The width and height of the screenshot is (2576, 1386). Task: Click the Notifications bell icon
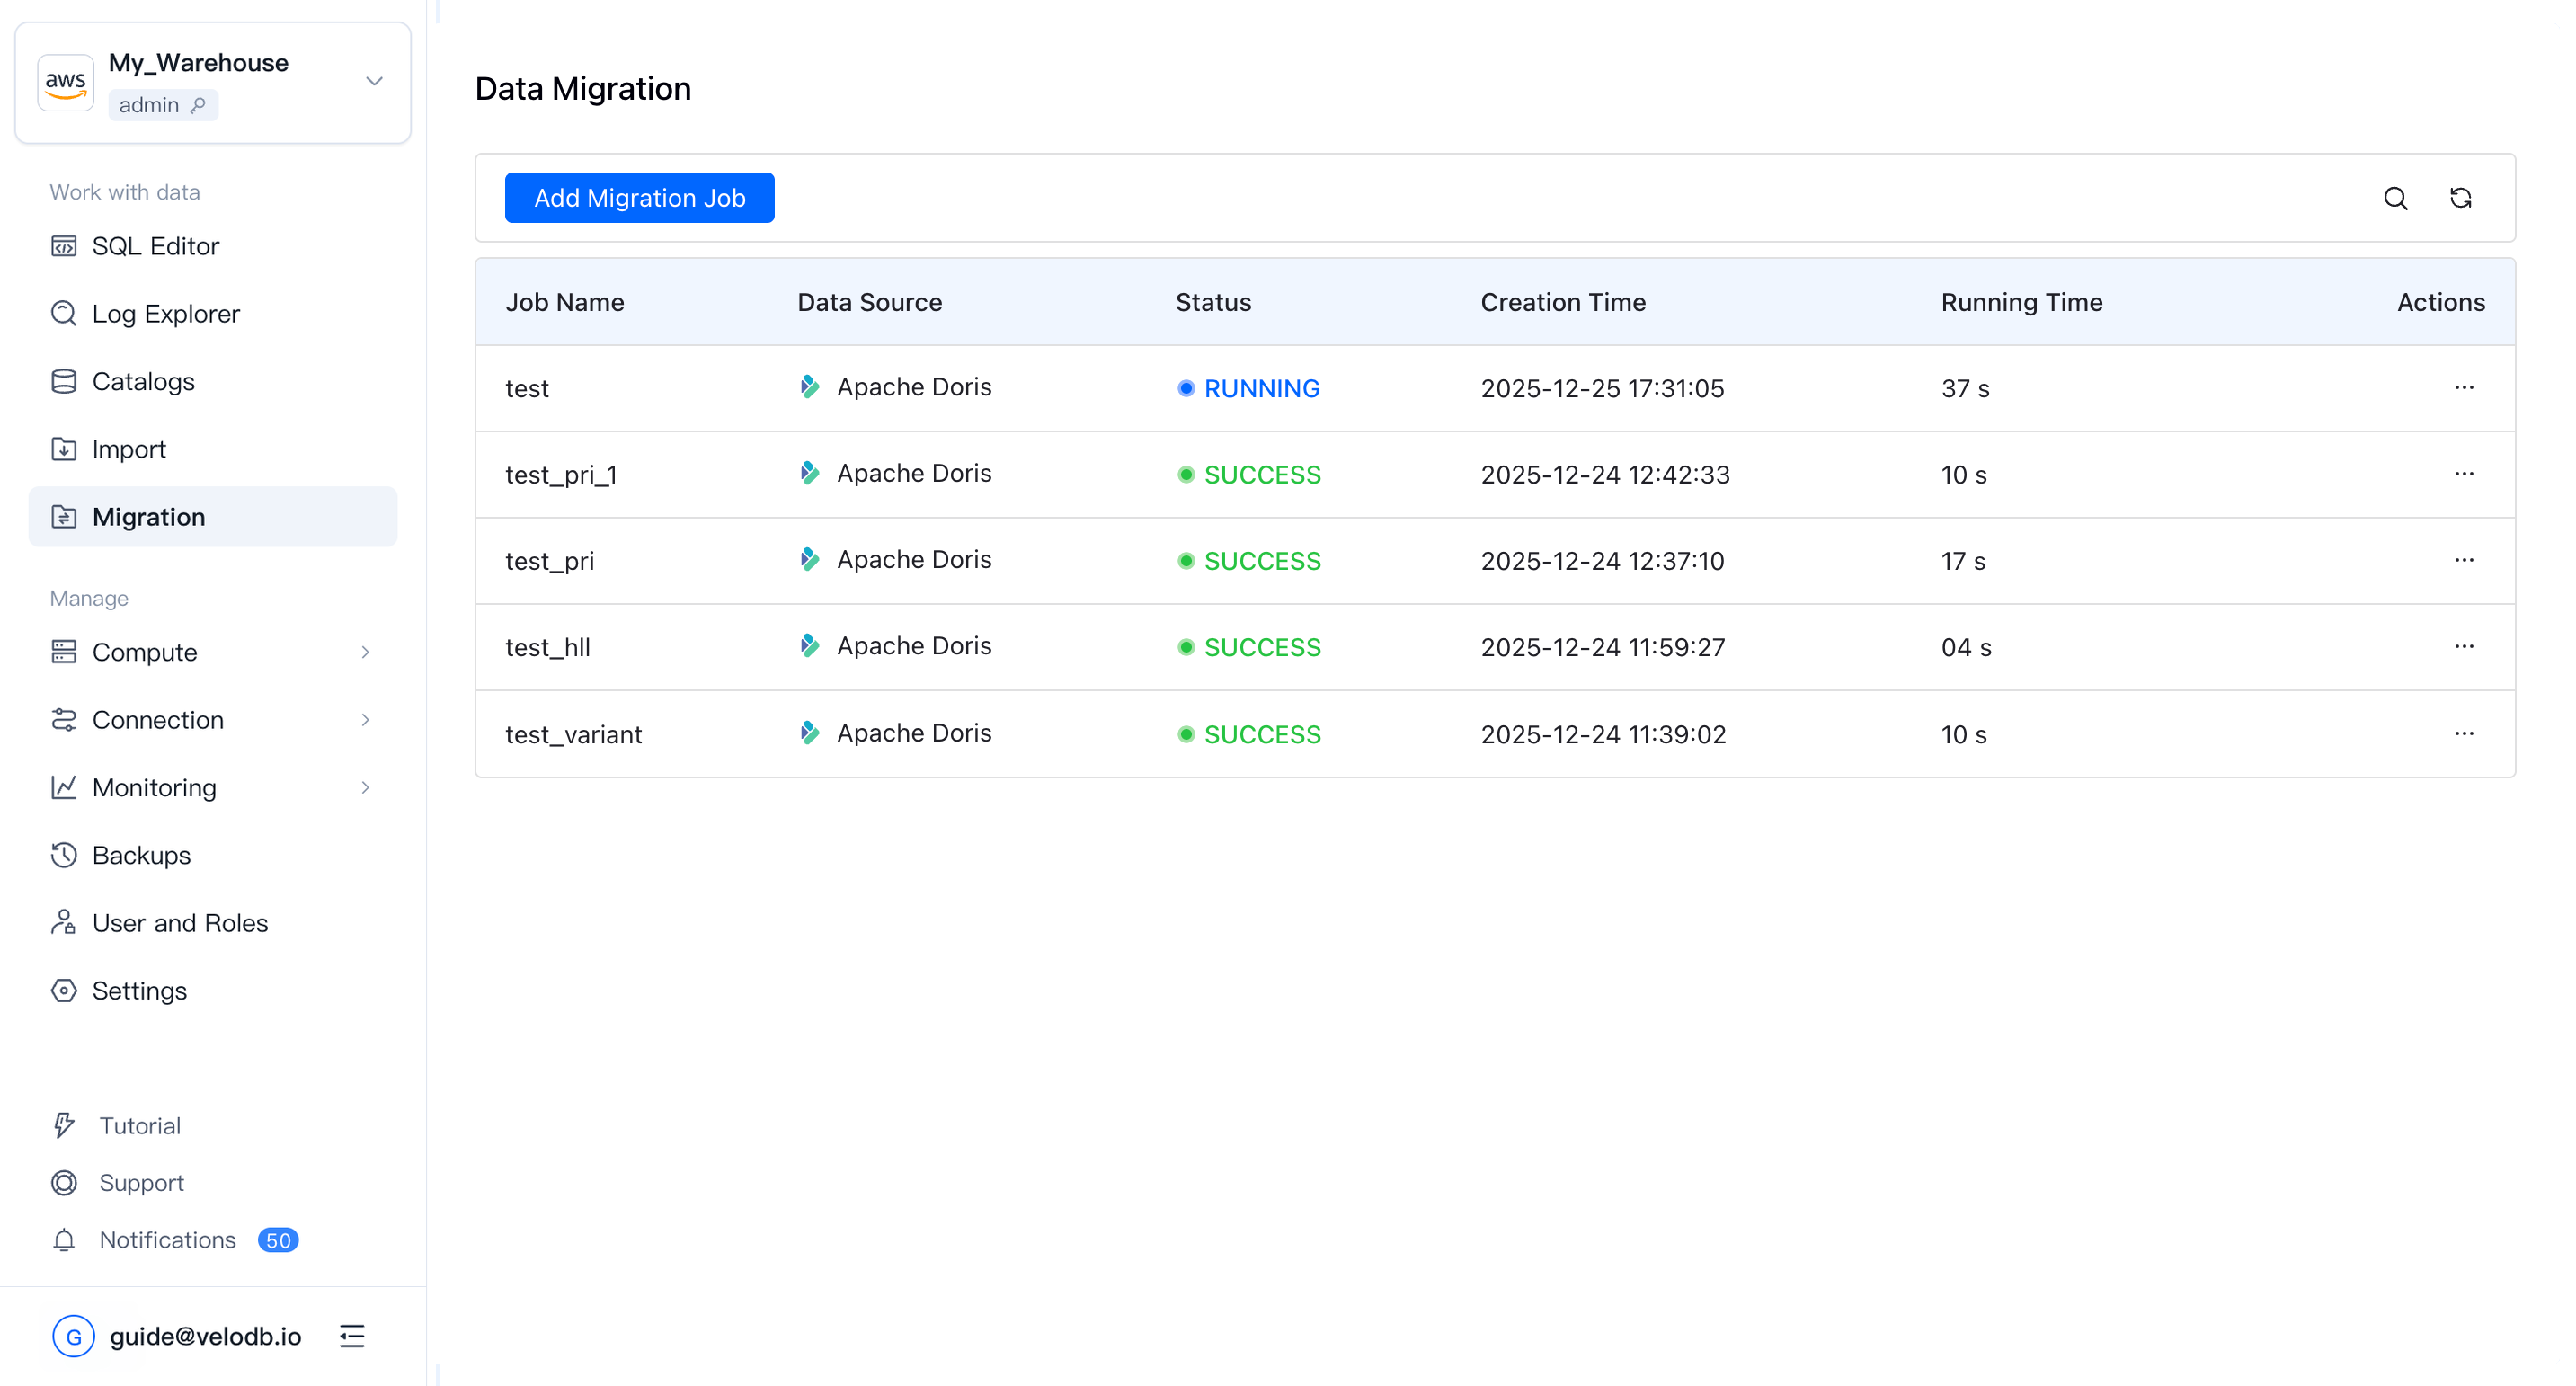[64, 1240]
